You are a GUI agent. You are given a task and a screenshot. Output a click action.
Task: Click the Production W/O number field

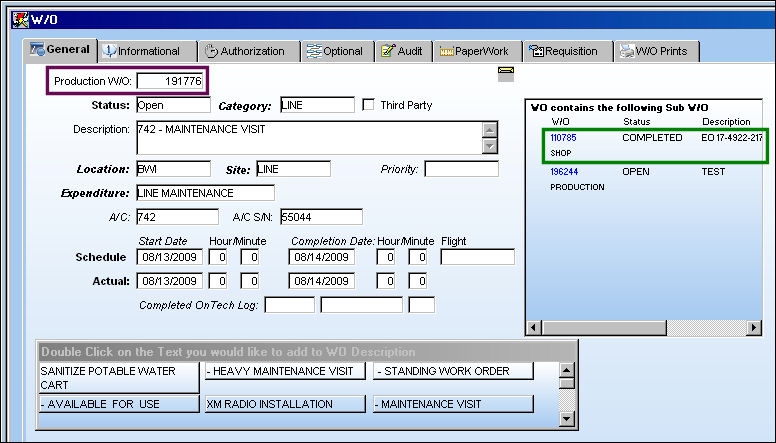170,81
